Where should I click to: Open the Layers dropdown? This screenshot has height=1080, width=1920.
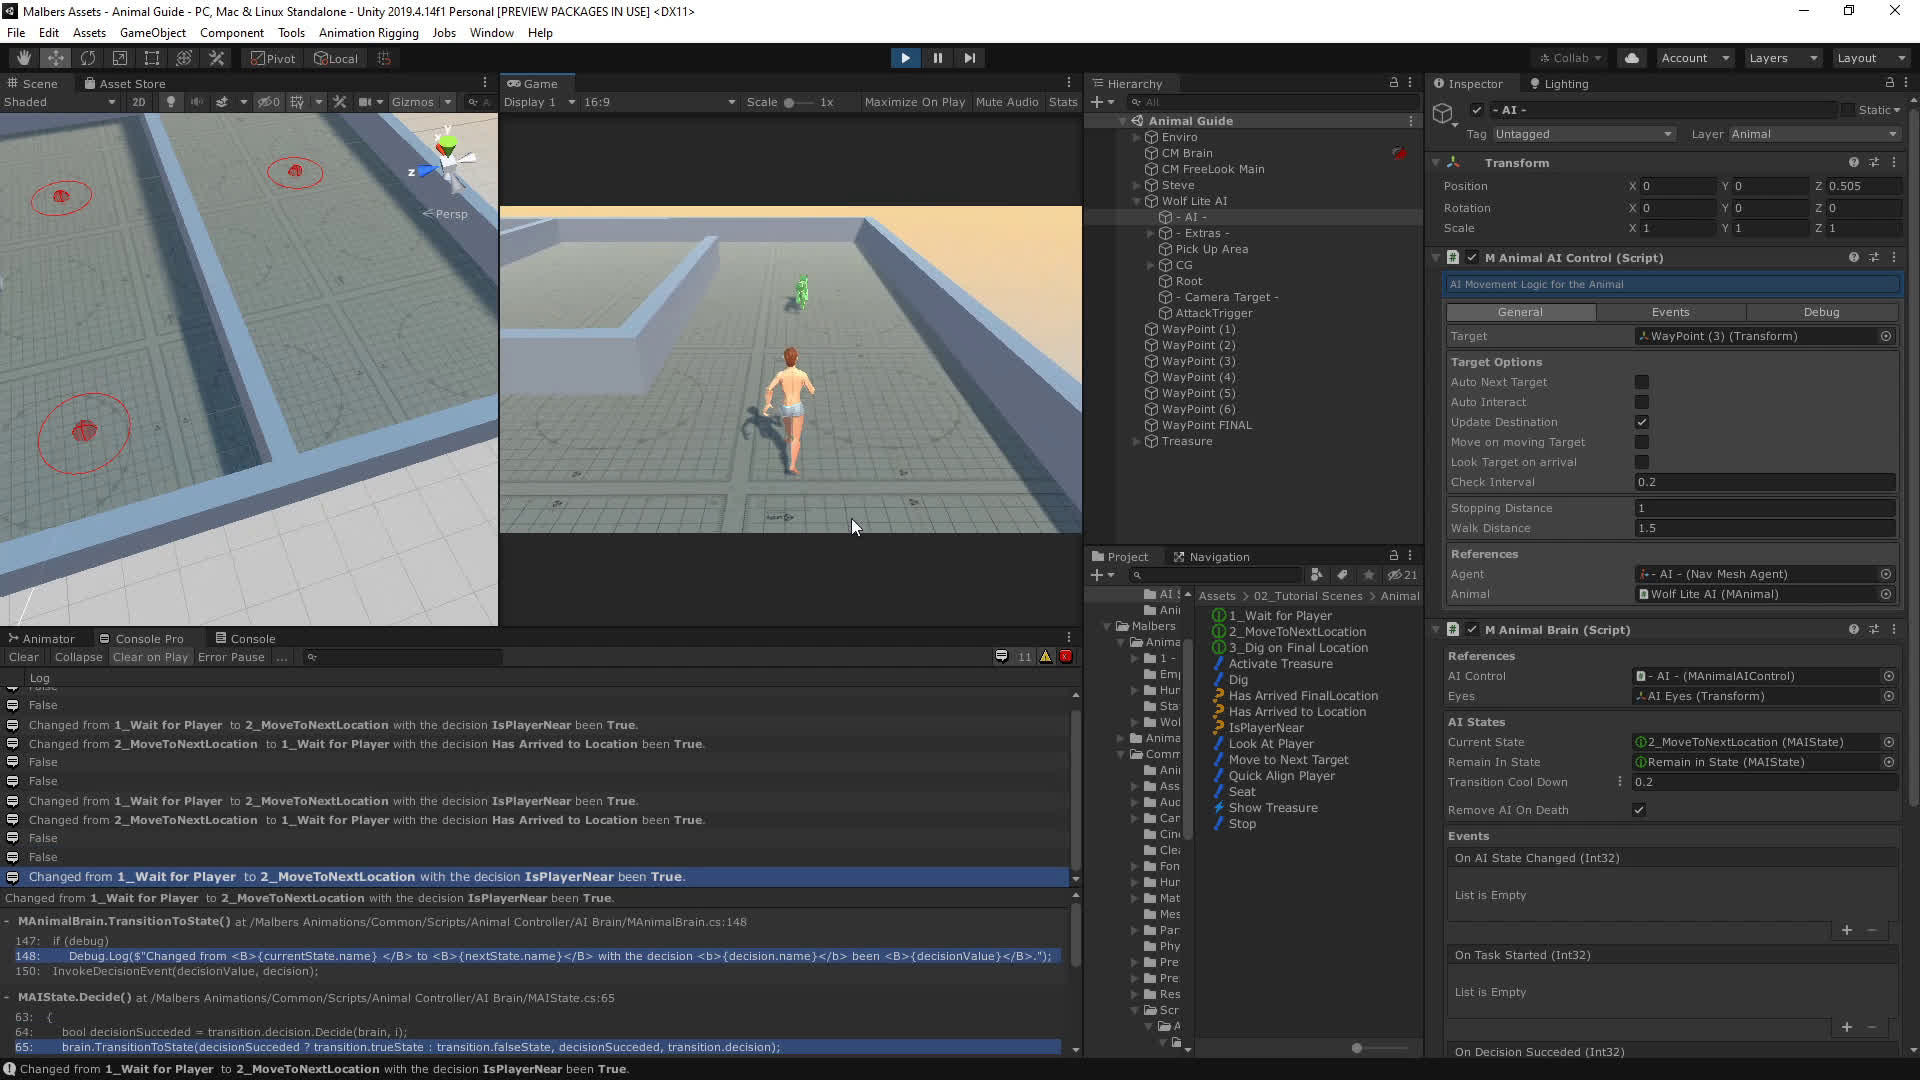coord(1782,58)
